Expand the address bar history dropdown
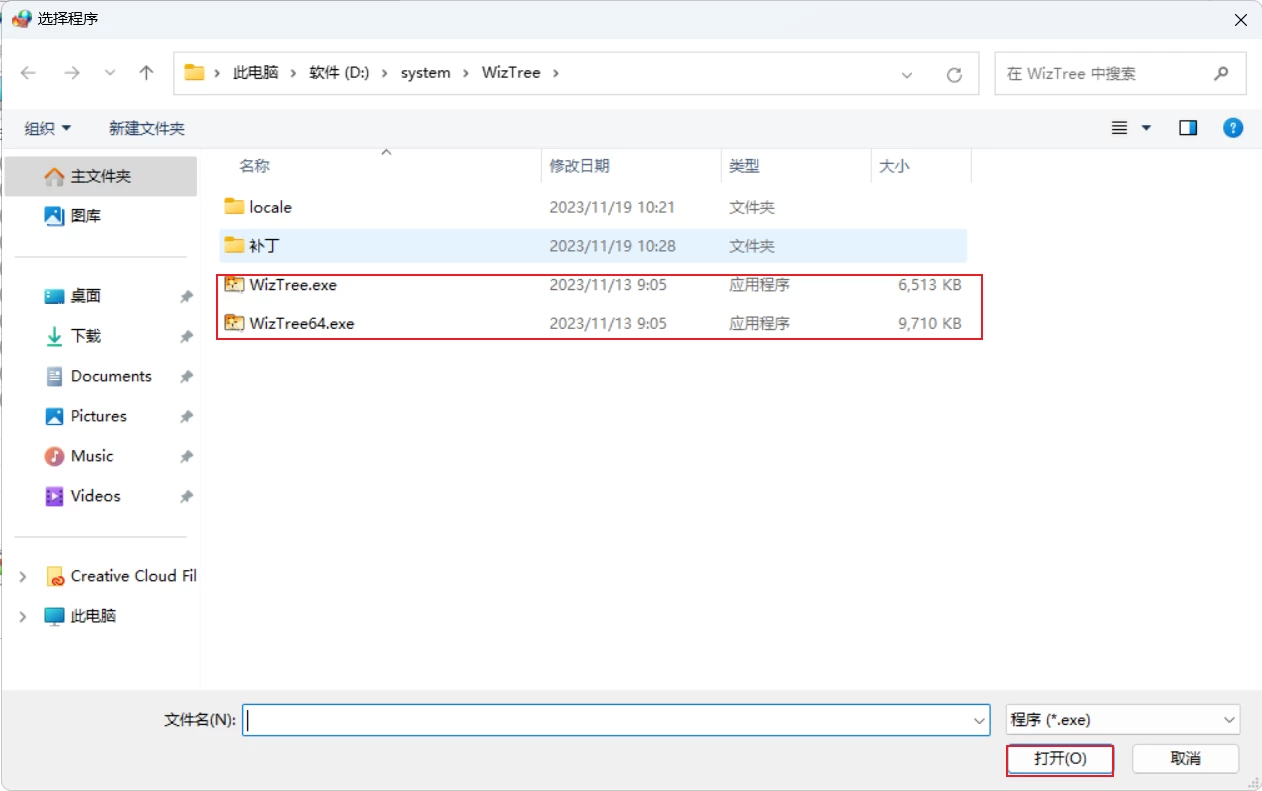Image resolution: width=1262 pixels, height=791 pixels. 907,74
